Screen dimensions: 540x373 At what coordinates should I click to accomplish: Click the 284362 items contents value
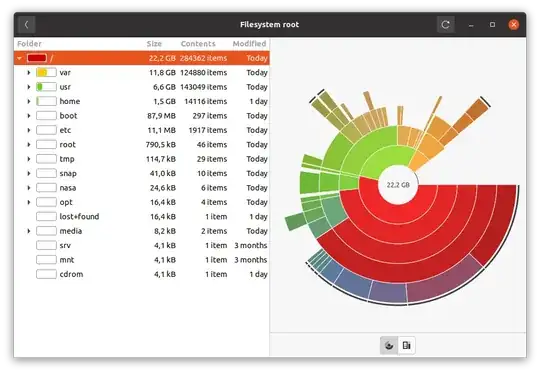pyautogui.click(x=204, y=58)
